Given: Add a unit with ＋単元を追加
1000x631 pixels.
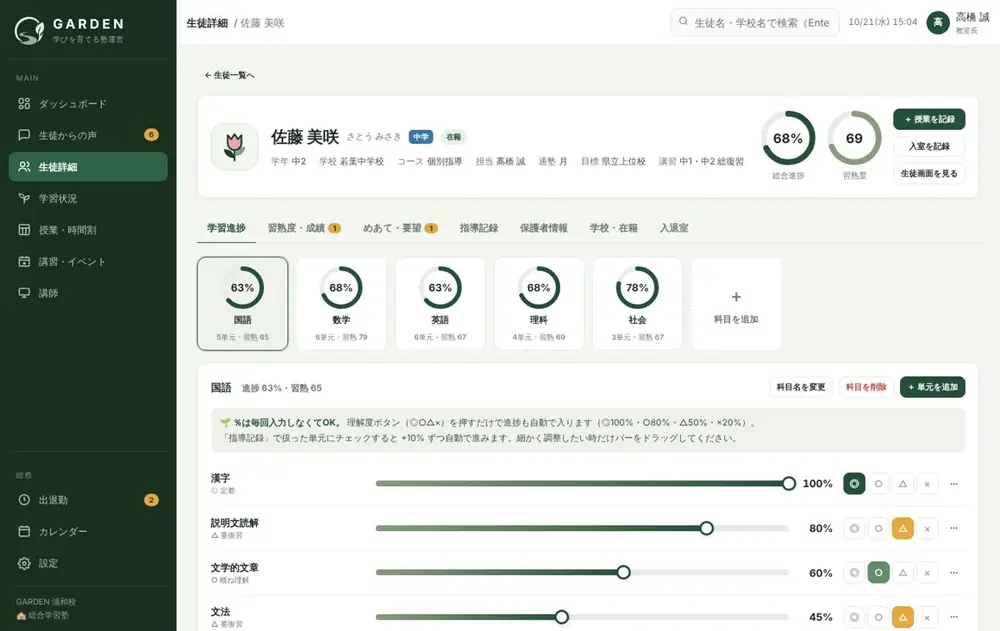Looking at the screenshot, I should point(932,387).
